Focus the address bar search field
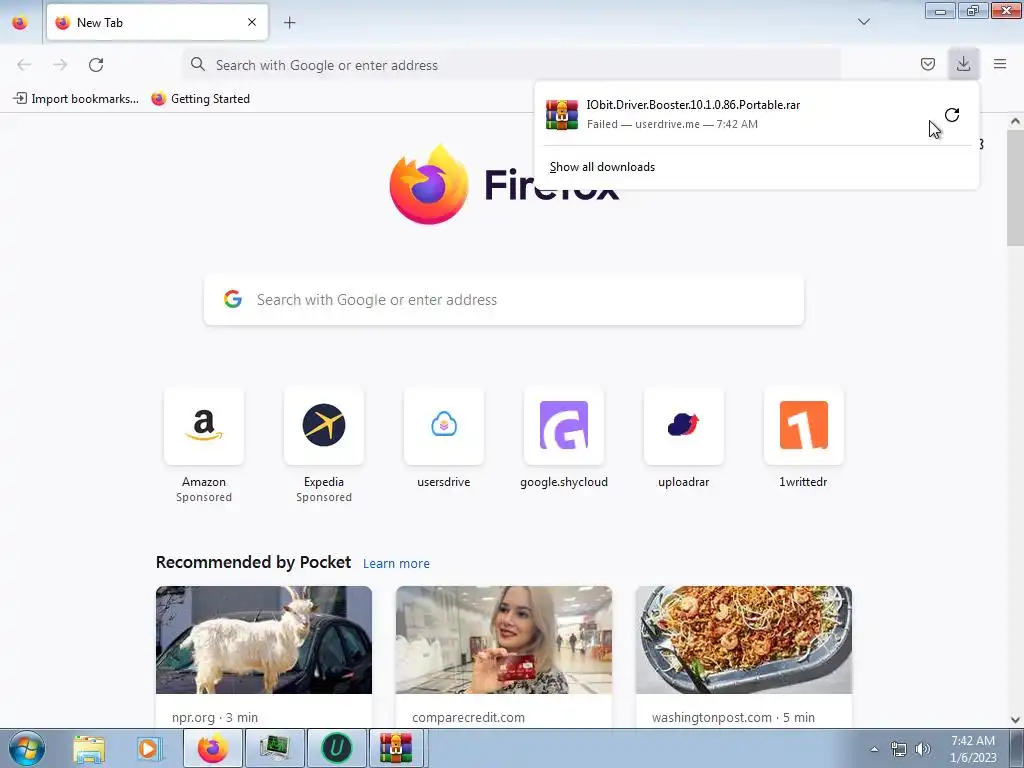The width and height of the screenshot is (1024, 768). point(511,65)
